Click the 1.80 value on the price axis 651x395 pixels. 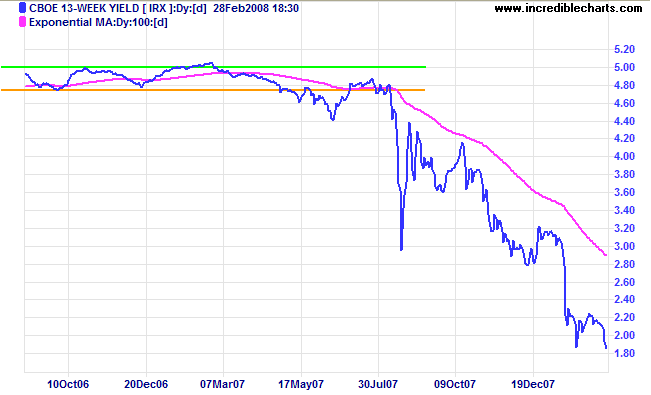624,353
